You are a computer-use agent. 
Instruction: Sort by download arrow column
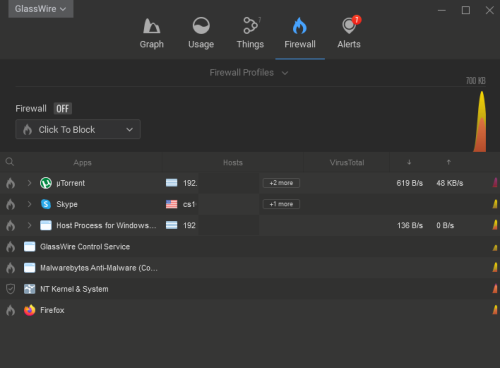click(409, 162)
